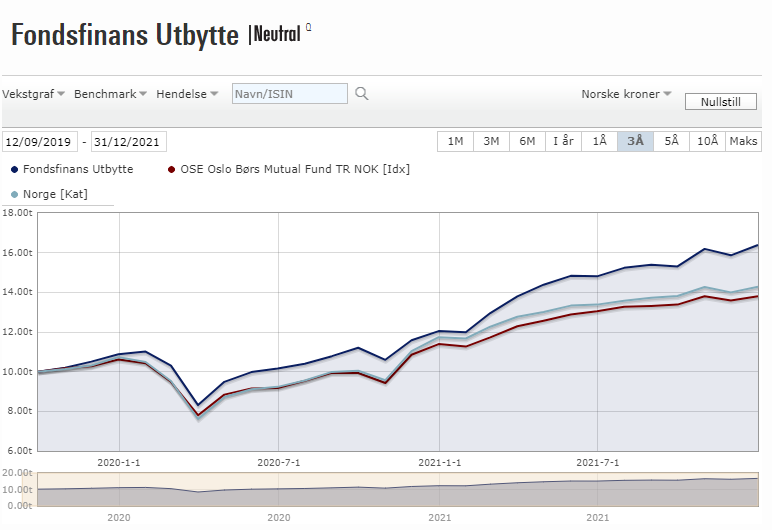772x530 pixels.
Task: Click OSE Oslo Børs Mutual Fund legend label
Action: 295,169
